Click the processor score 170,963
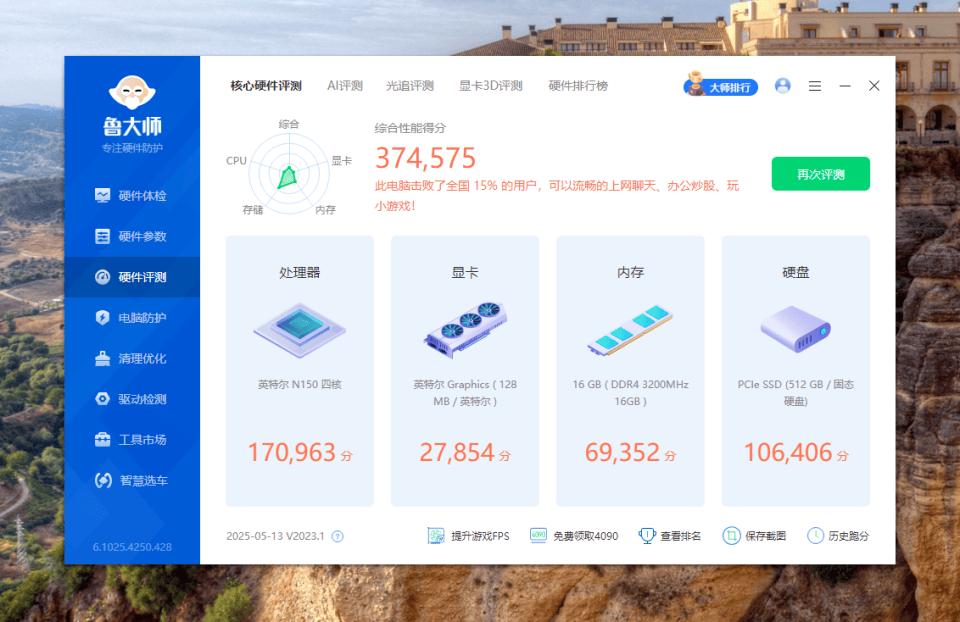 pyautogui.click(x=292, y=452)
